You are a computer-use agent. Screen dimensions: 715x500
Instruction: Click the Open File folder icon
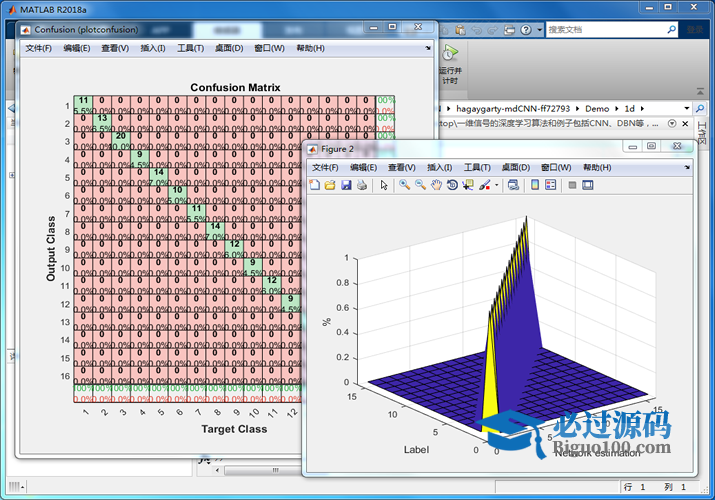pos(330,185)
